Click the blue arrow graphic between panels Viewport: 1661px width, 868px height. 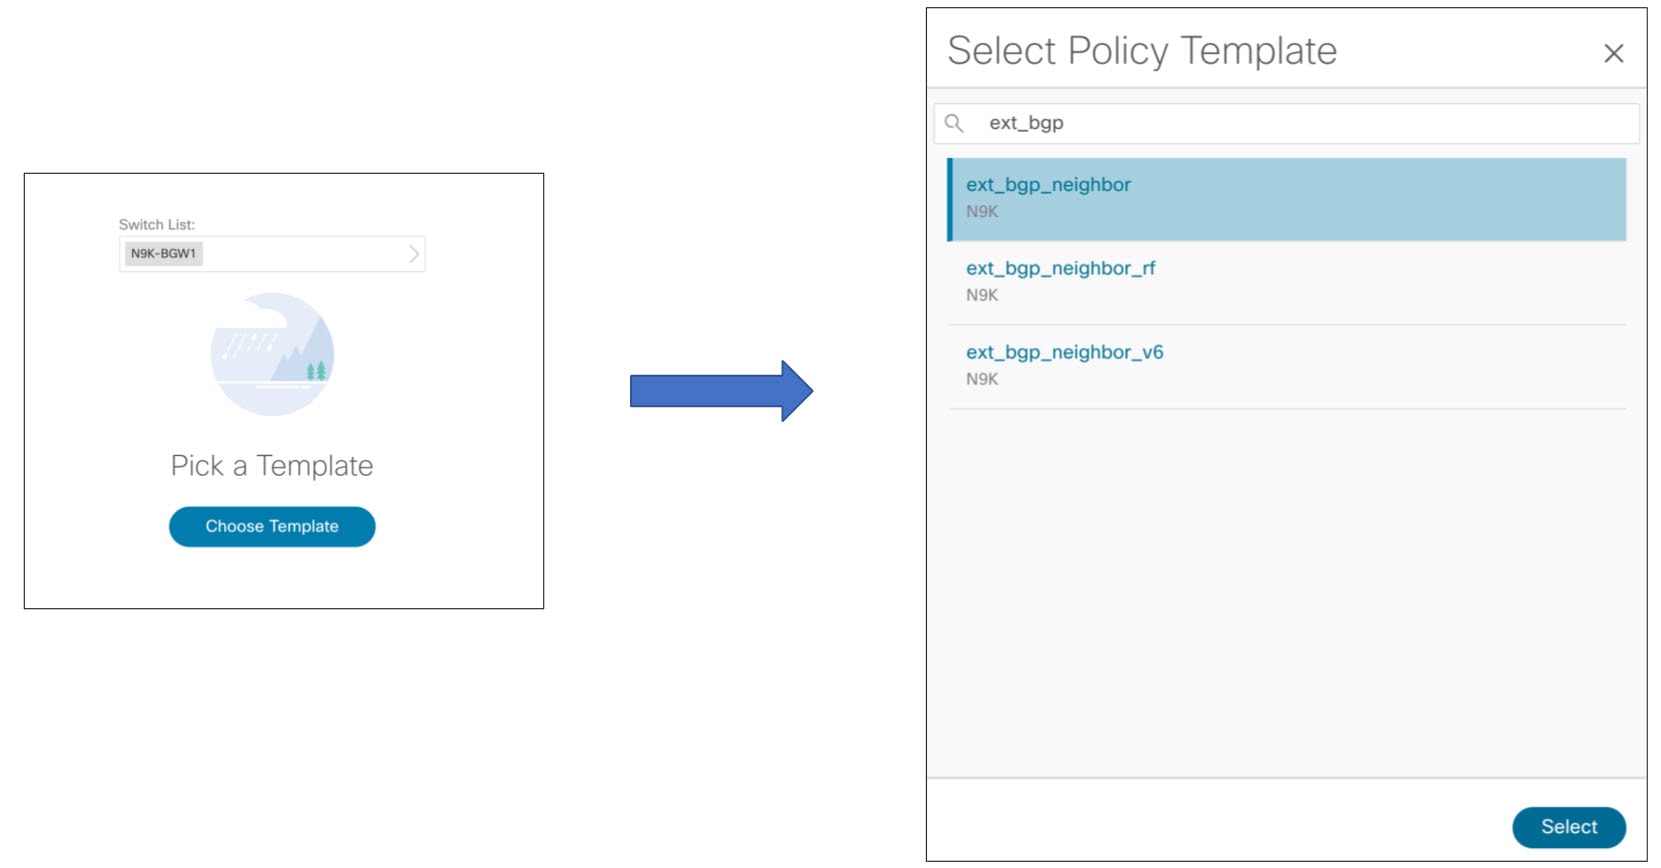coord(720,392)
